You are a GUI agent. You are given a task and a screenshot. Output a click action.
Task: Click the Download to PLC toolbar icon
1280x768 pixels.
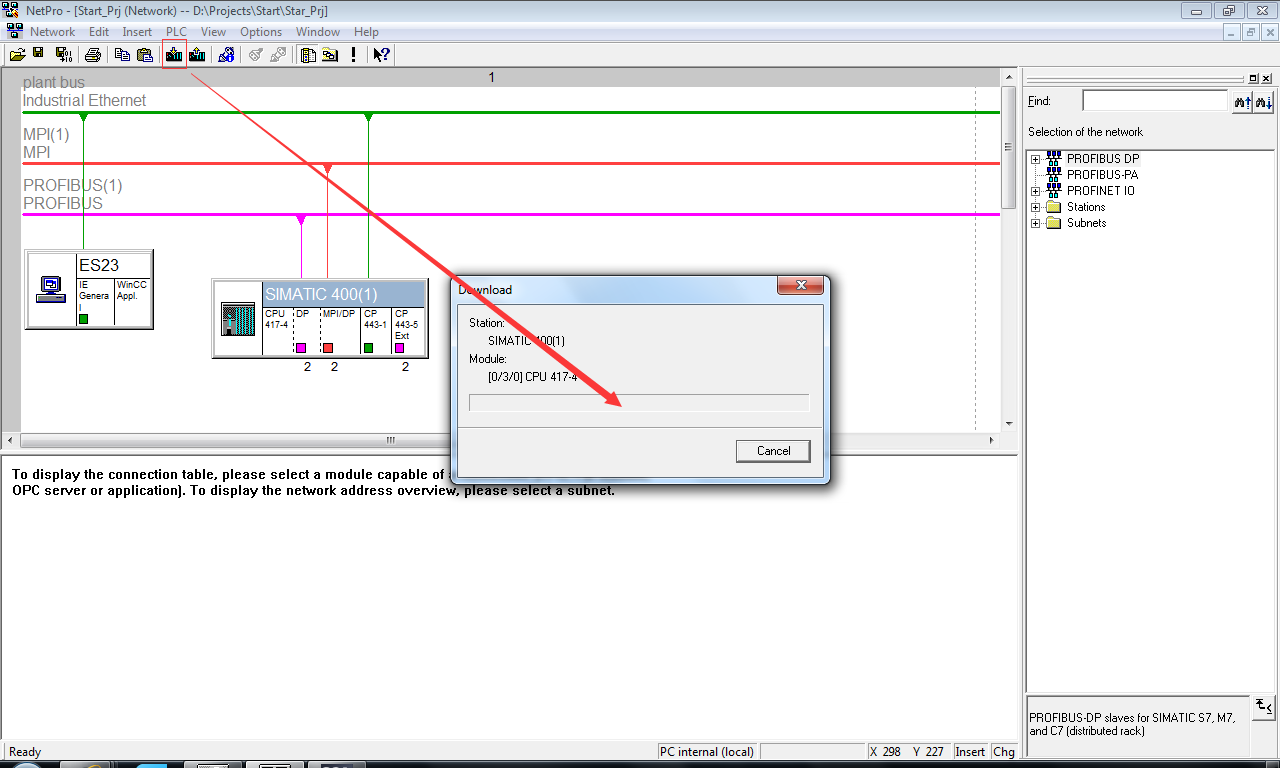[174, 54]
